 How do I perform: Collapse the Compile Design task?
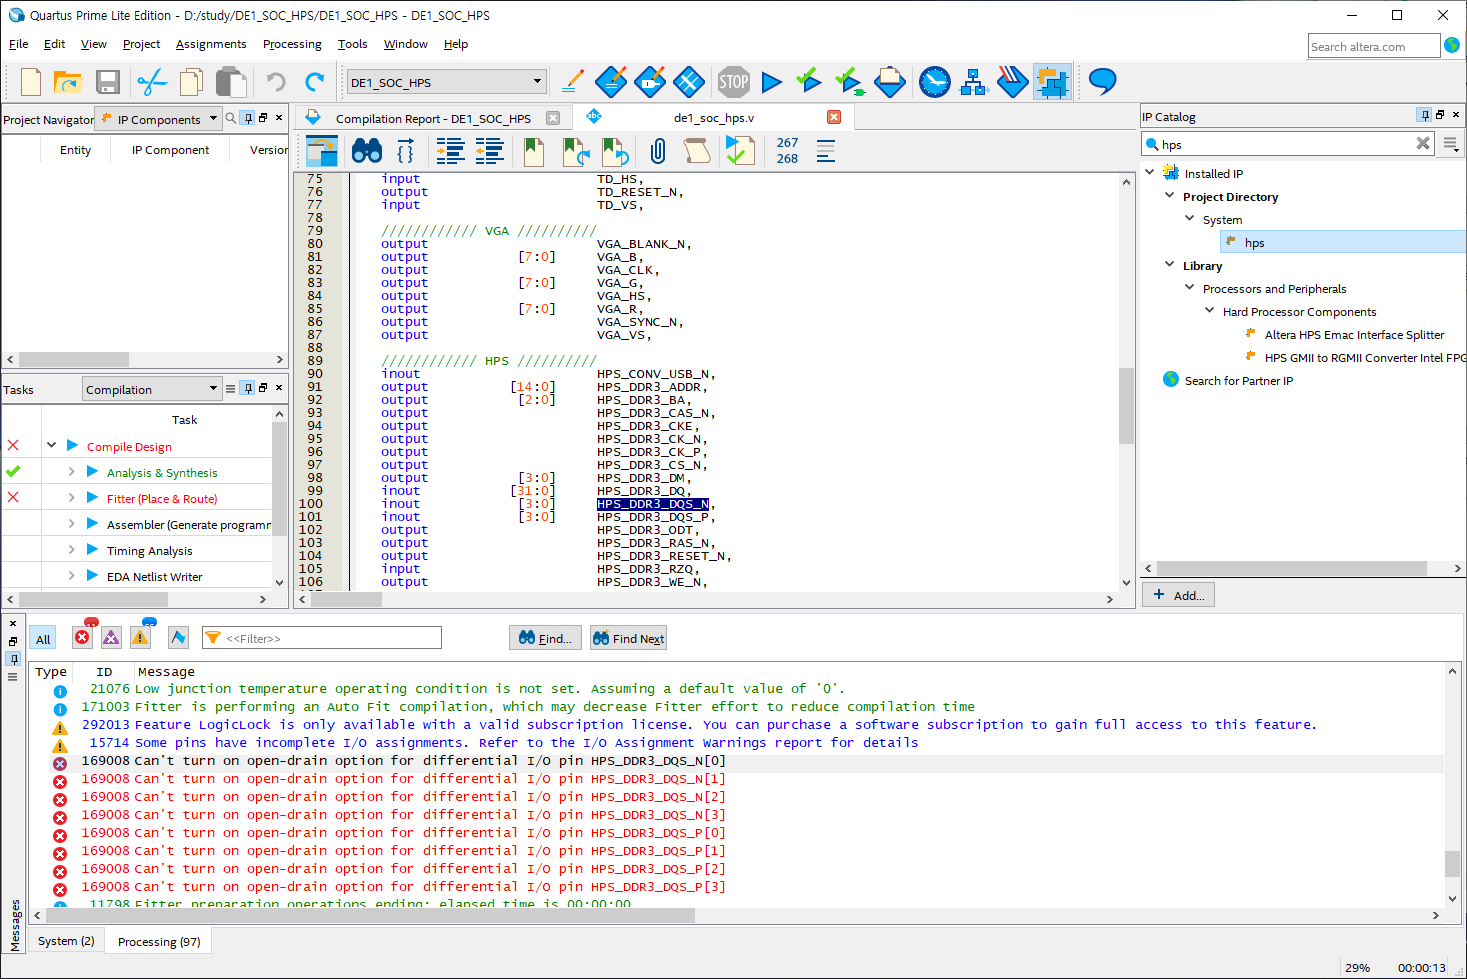[51, 445]
